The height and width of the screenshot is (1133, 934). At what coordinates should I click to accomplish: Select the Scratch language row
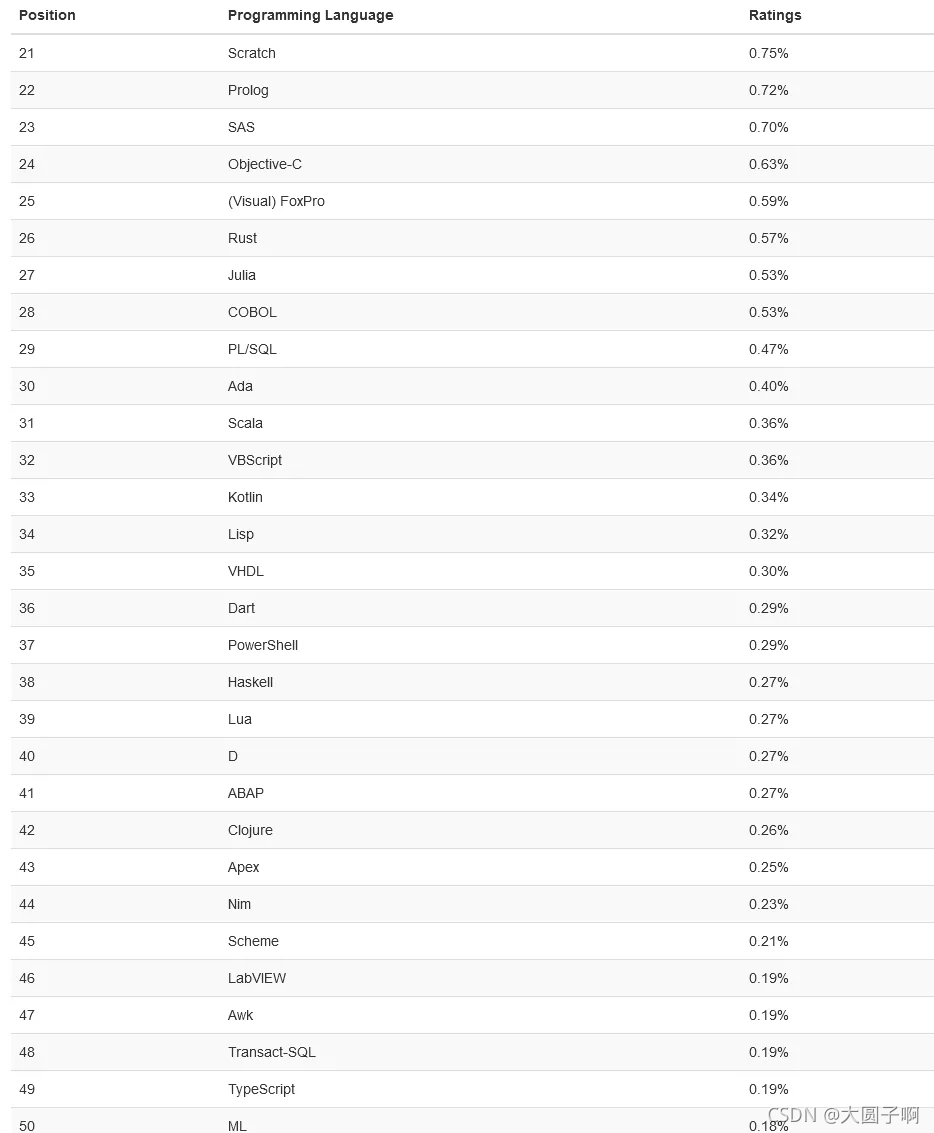tap(472, 53)
